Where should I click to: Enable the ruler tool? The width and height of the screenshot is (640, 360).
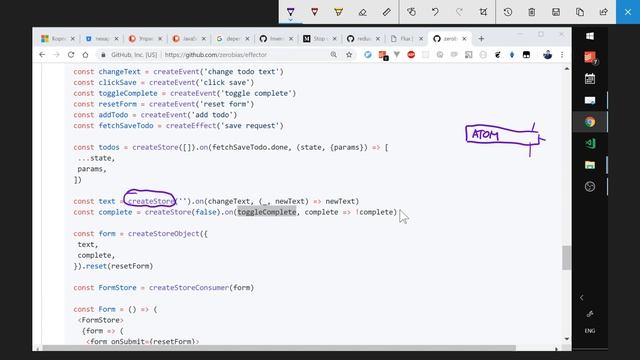pos(387,12)
